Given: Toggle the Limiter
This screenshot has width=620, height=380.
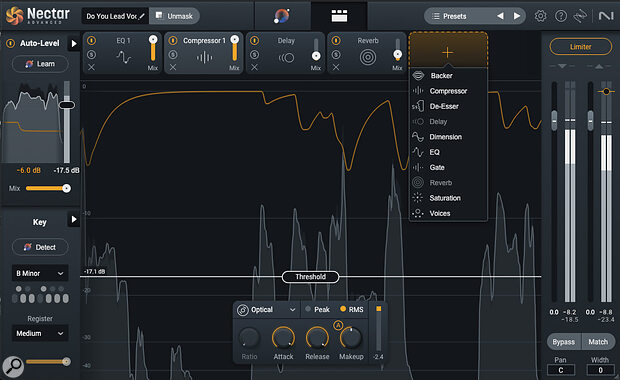Looking at the screenshot, I should [580, 47].
